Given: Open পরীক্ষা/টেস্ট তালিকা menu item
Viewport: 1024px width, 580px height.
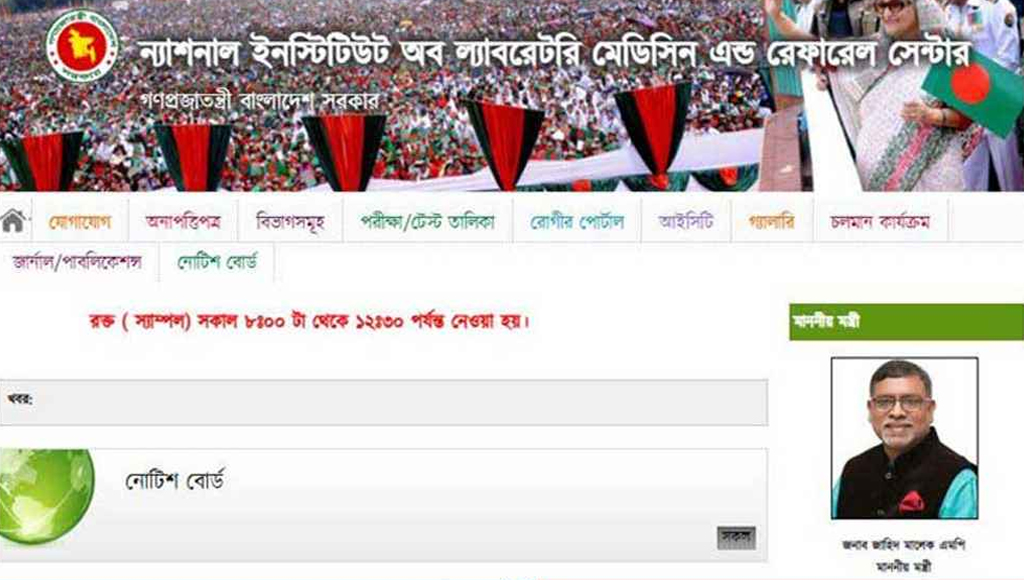Looking at the screenshot, I should click(x=428, y=222).
